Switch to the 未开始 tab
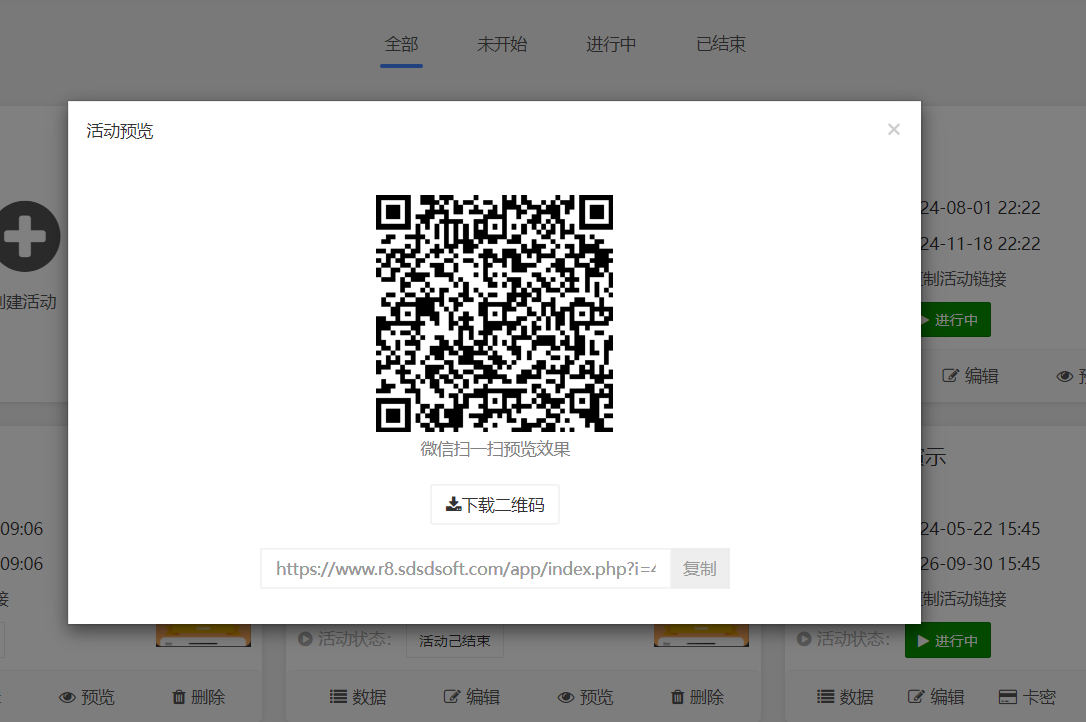This screenshot has width=1086, height=722. (x=502, y=44)
